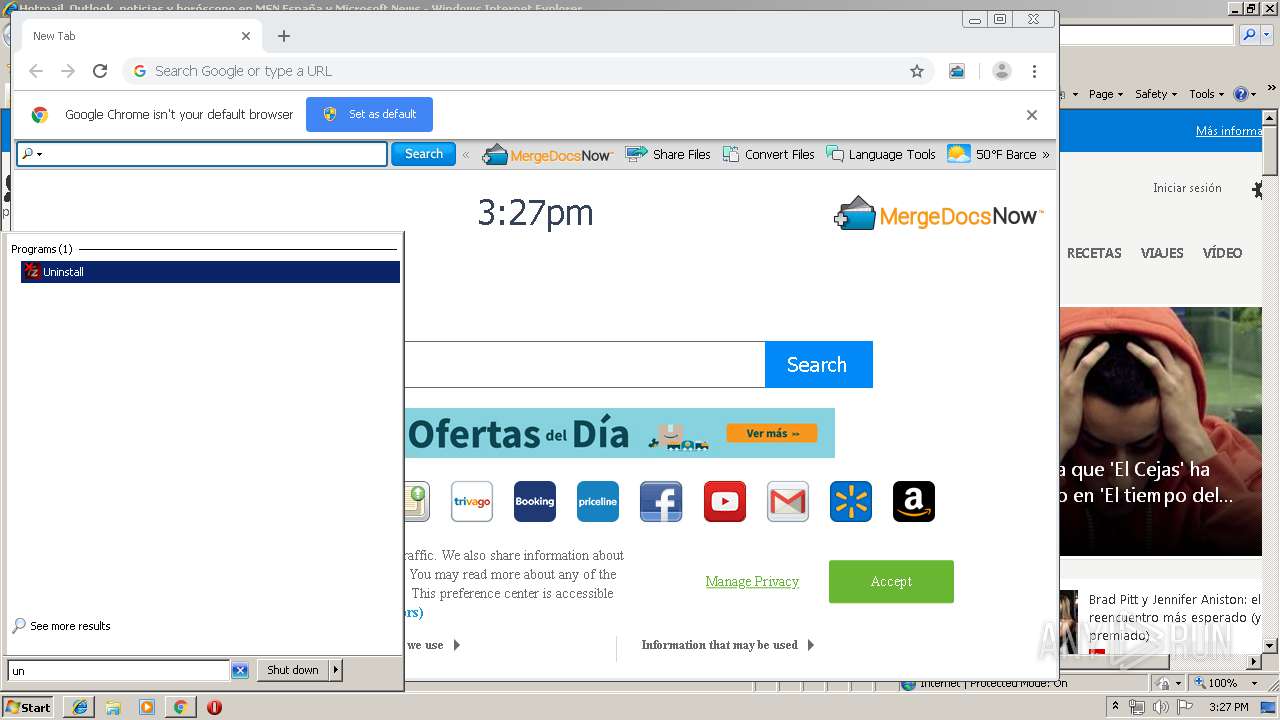Viewport: 1280px width, 720px height.
Task: Go back in Chrome
Action: point(36,71)
